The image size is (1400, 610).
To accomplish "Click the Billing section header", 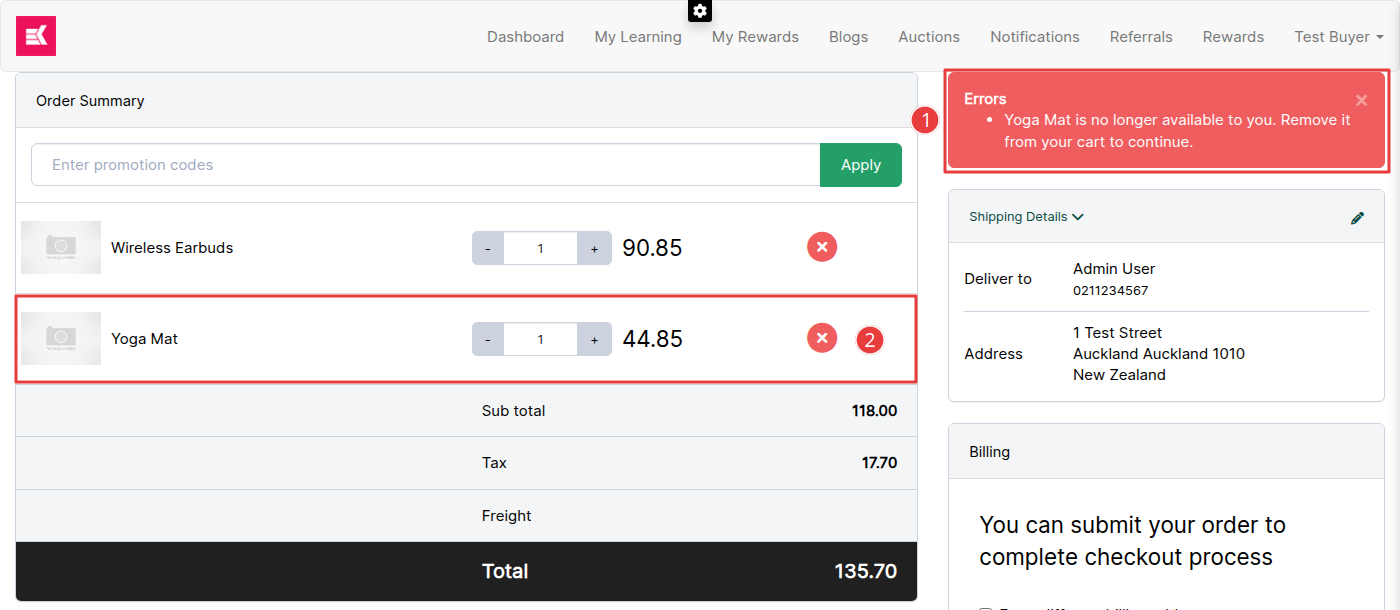I will point(1166,452).
